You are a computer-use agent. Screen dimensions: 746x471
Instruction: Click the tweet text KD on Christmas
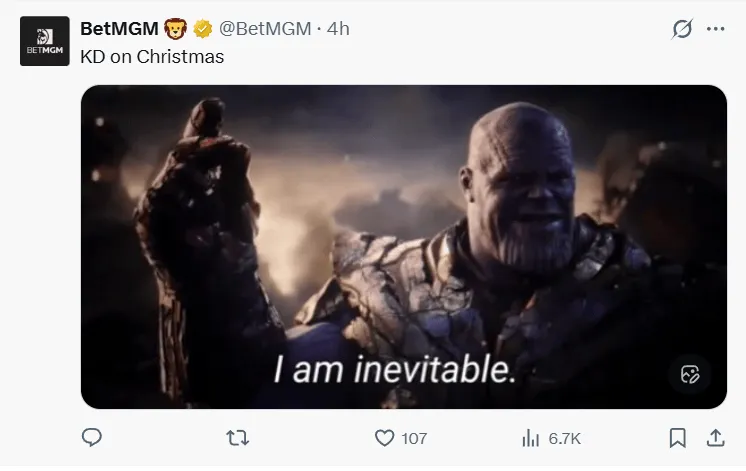(151, 57)
